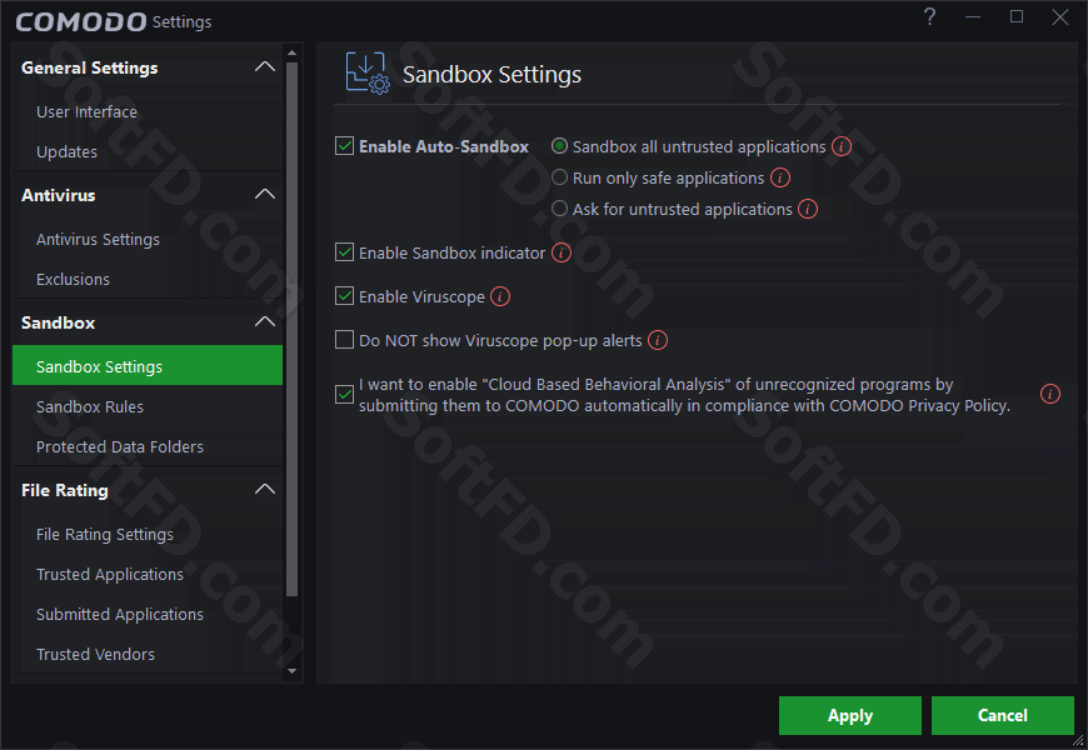Toggle Cloud Based Behavioral Analysis checkbox

click(x=345, y=394)
